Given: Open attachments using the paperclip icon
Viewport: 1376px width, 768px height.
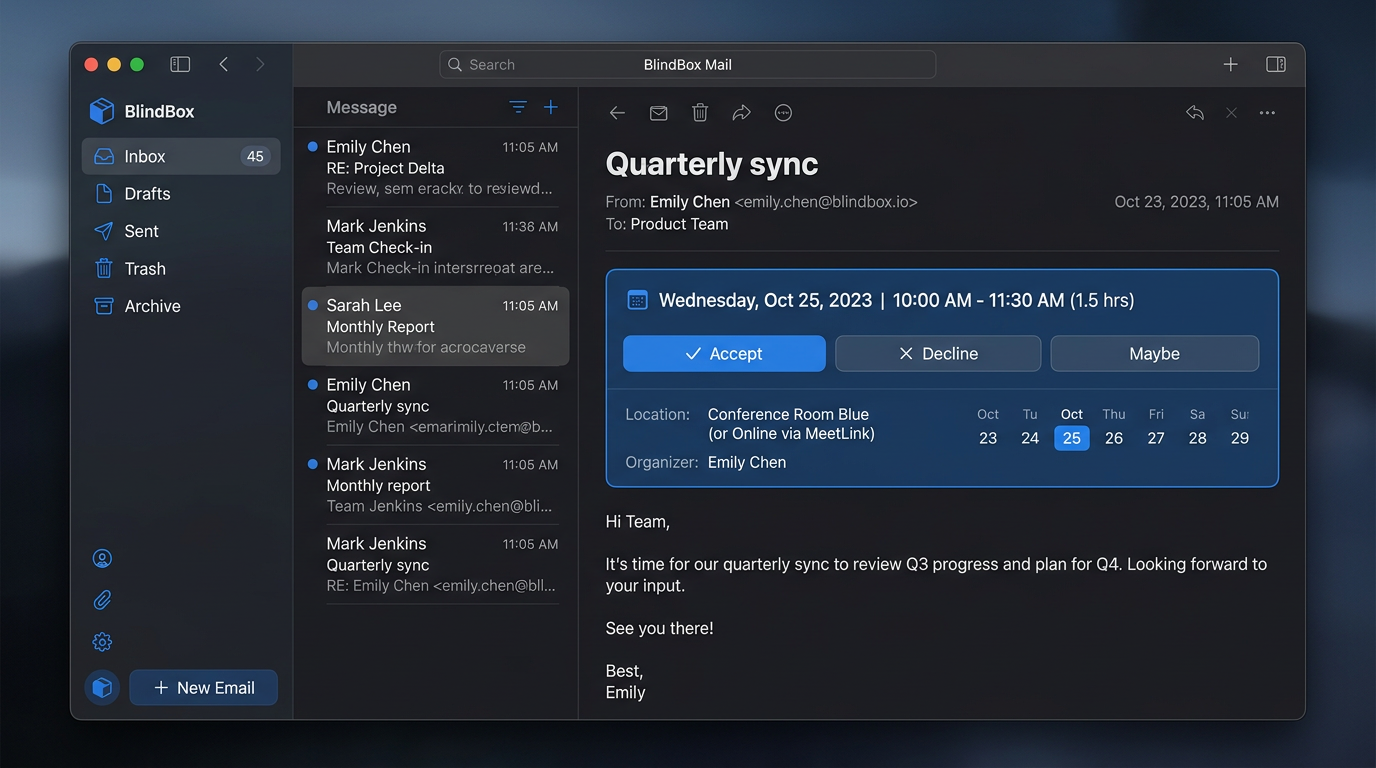Looking at the screenshot, I should tap(101, 599).
